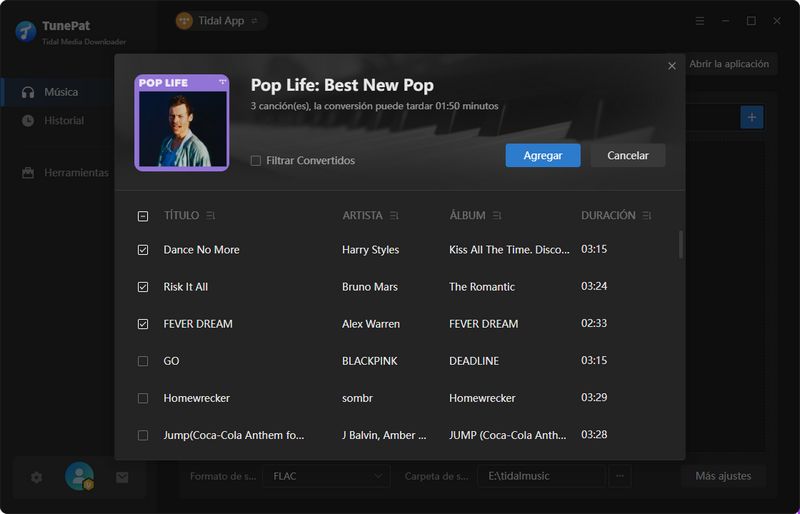The height and width of the screenshot is (514, 800).
Task: Open the user account avatar
Action: [x=80, y=476]
